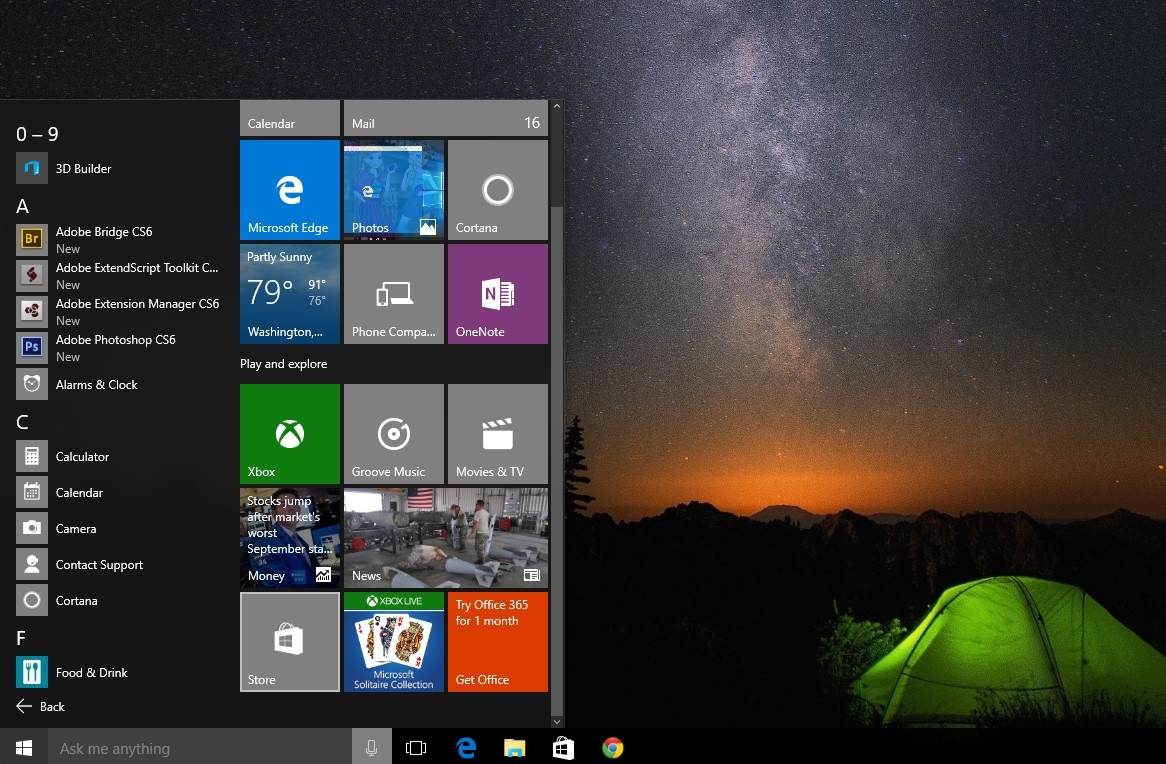Viewport: 1166px width, 764px height.
Task: Open Food & Drink app
Action: [x=119, y=672]
